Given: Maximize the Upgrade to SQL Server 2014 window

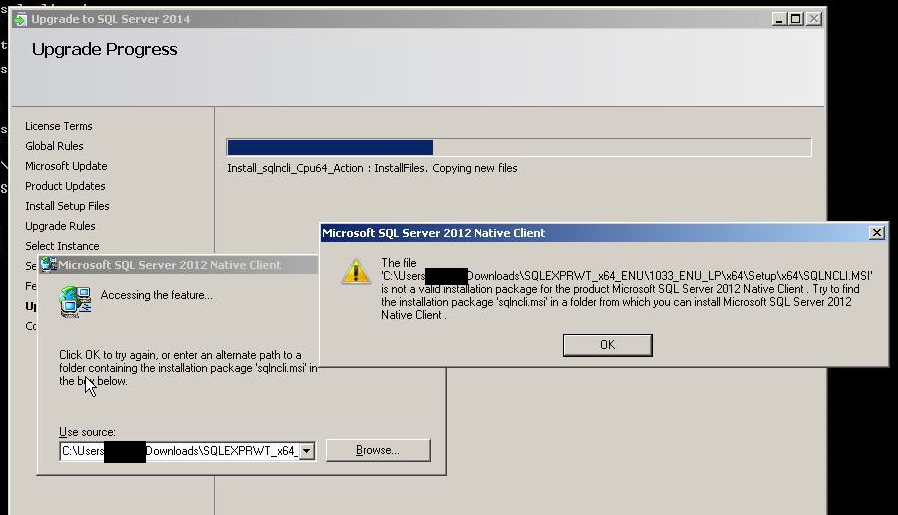Looking at the screenshot, I should pos(795,19).
